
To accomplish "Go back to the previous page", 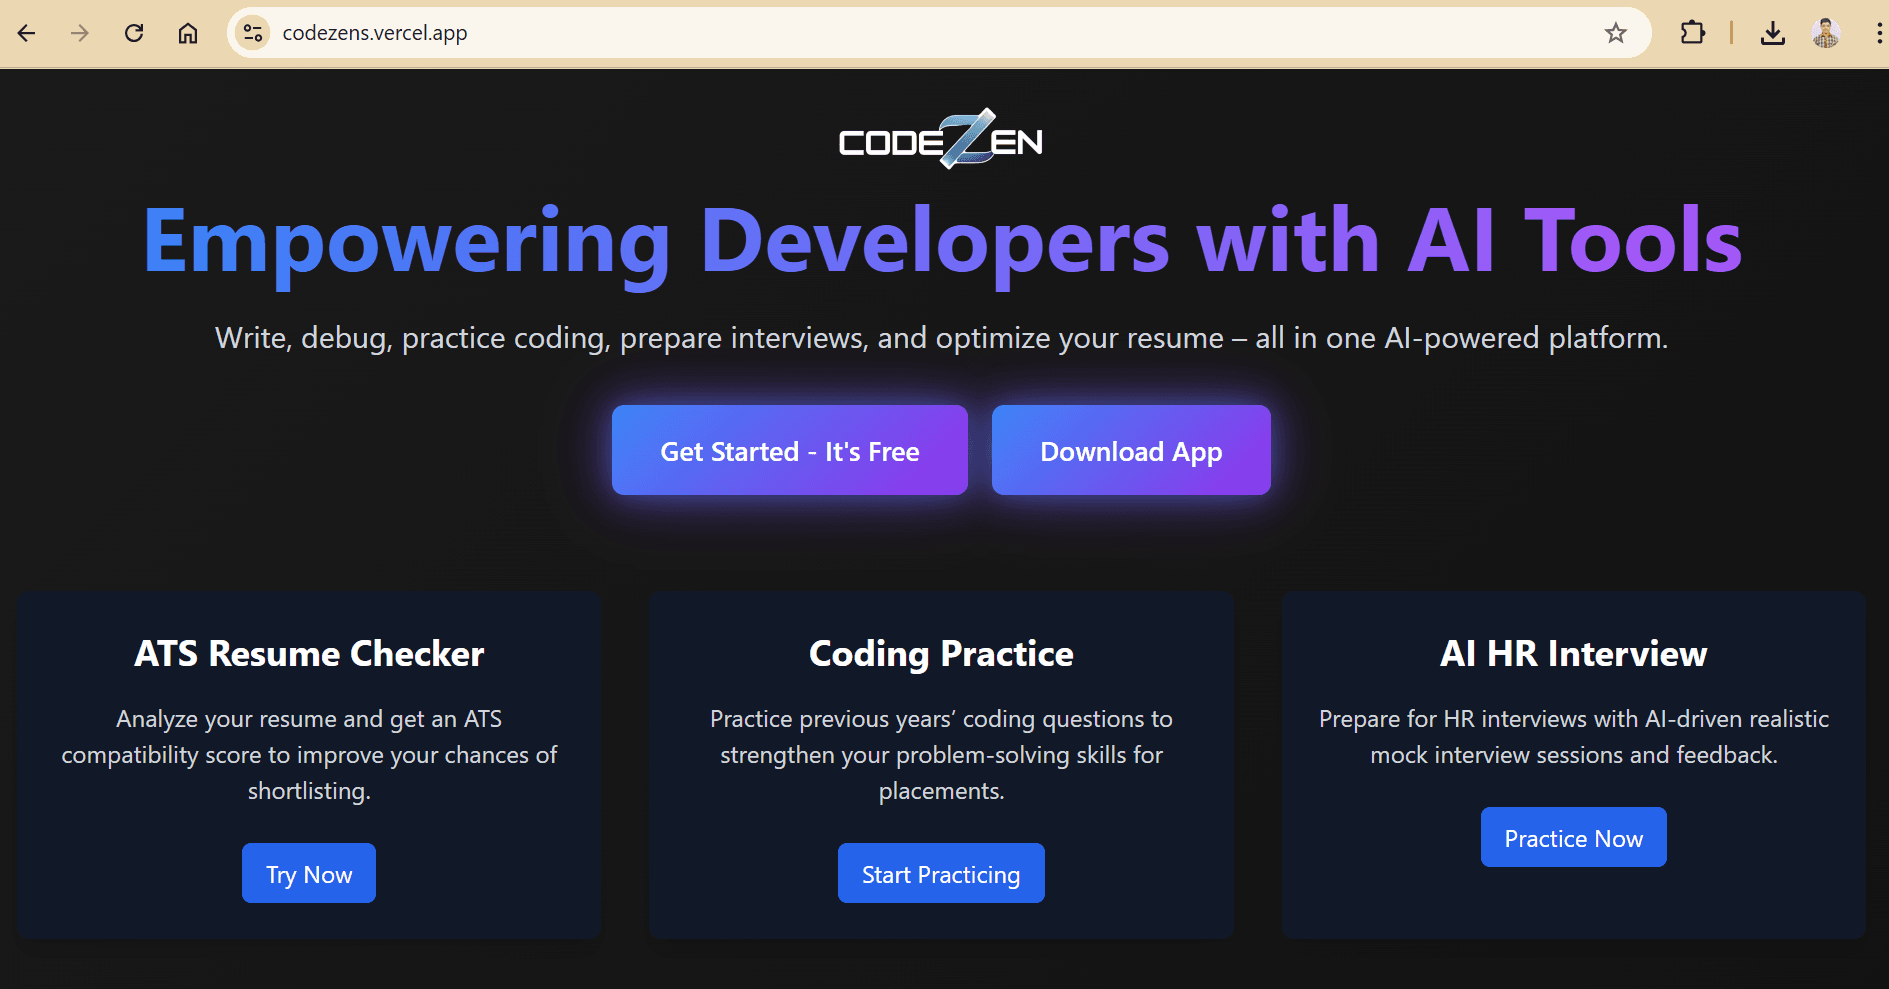I will (27, 33).
